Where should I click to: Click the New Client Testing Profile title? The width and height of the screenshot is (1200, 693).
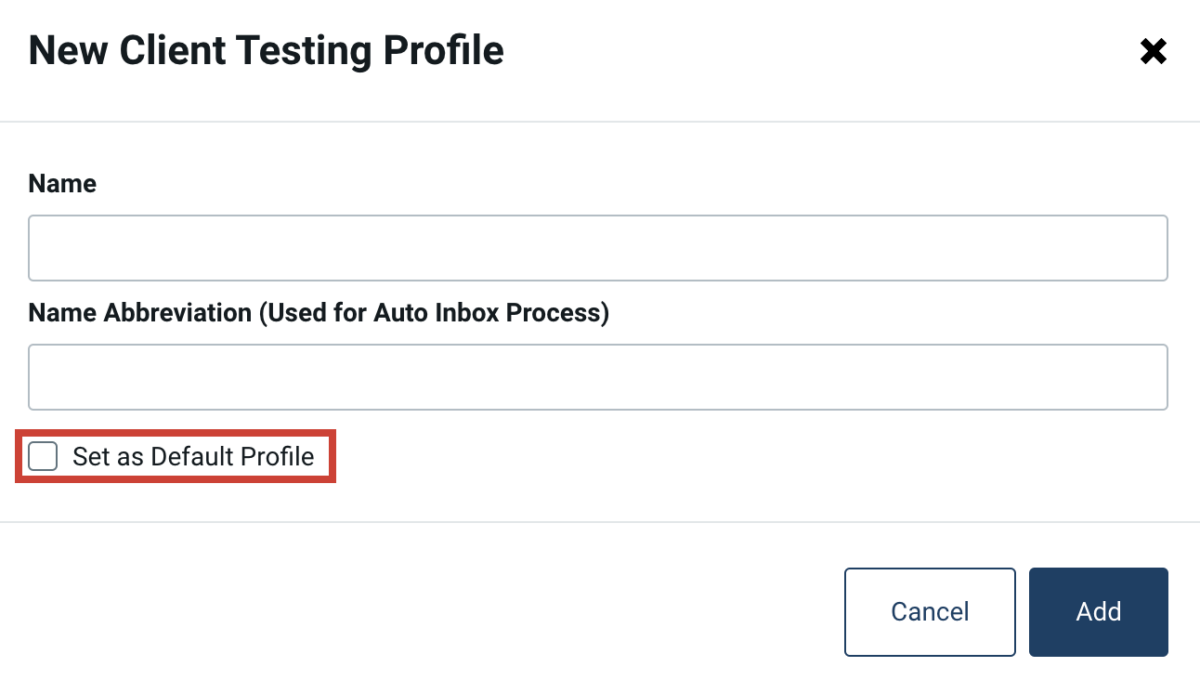tap(267, 50)
